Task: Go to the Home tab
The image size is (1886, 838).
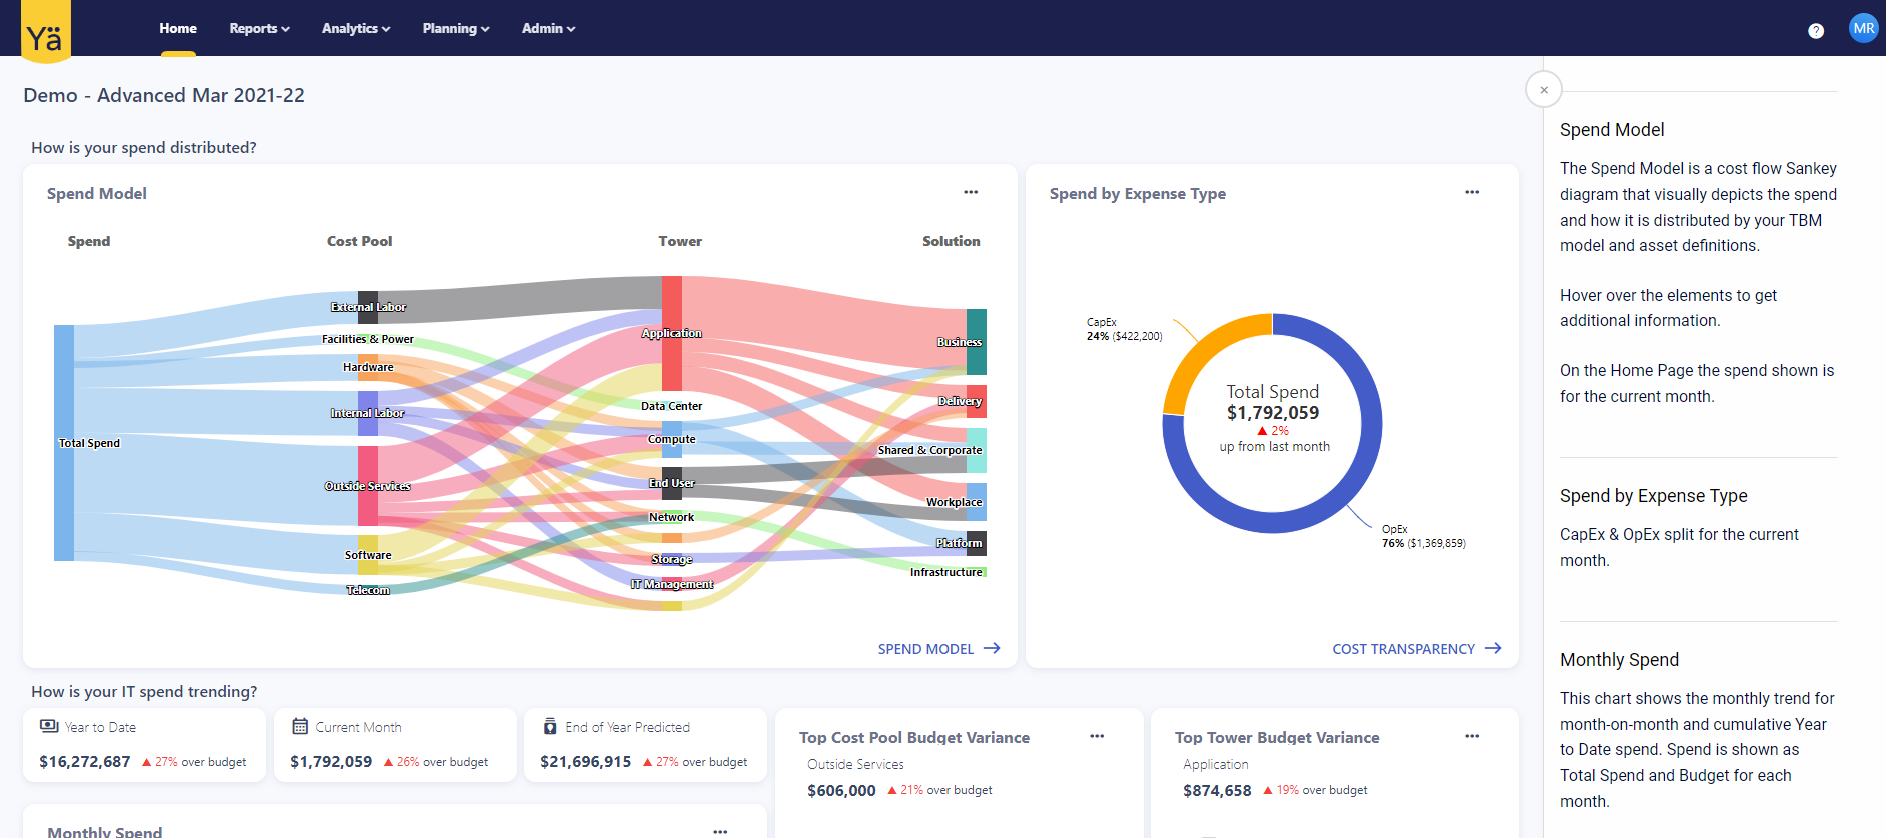Action: click(178, 28)
